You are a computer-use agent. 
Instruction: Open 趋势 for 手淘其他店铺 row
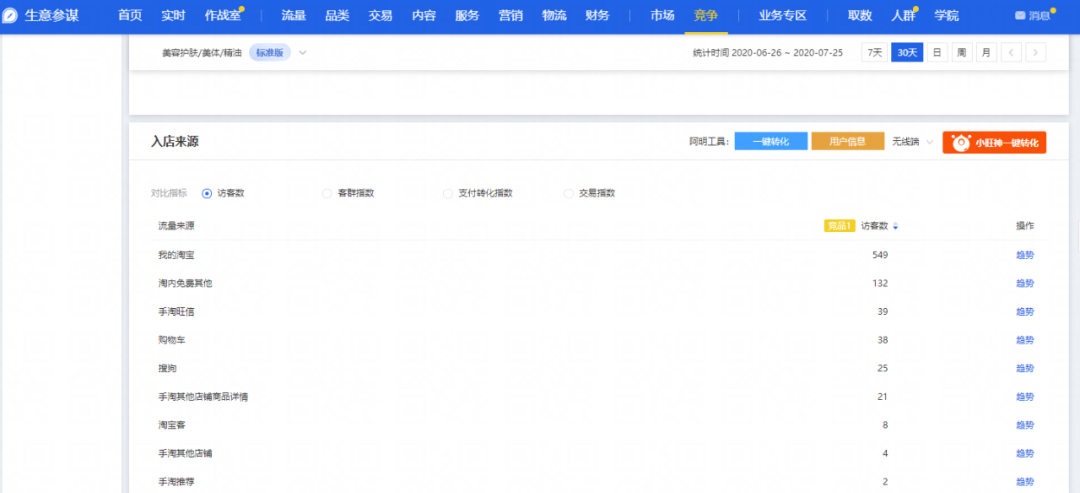1025,453
